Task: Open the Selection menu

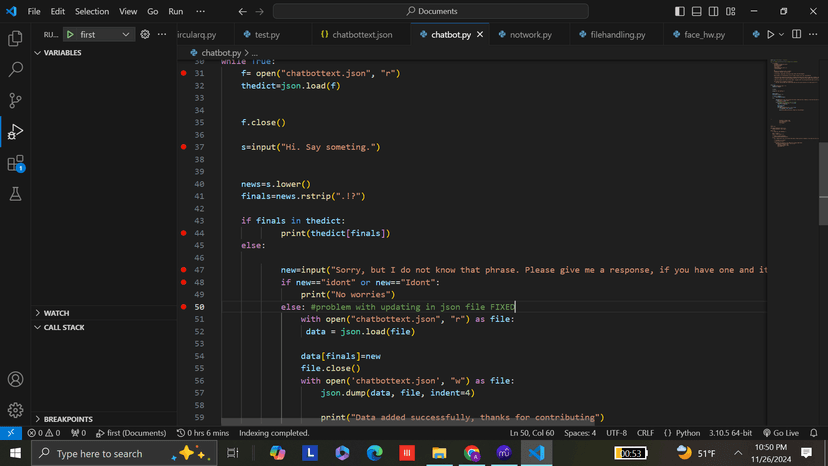Action: click(x=92, y=12)
